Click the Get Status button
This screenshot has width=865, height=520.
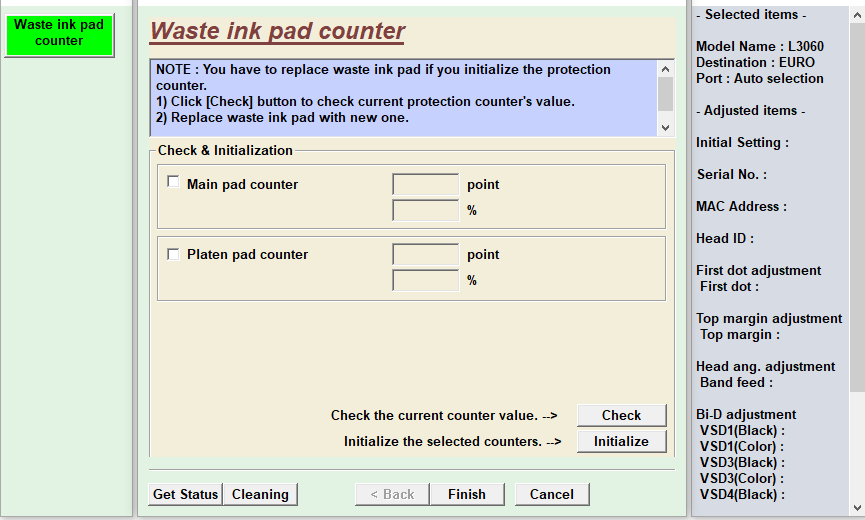[x=185, y=494]
